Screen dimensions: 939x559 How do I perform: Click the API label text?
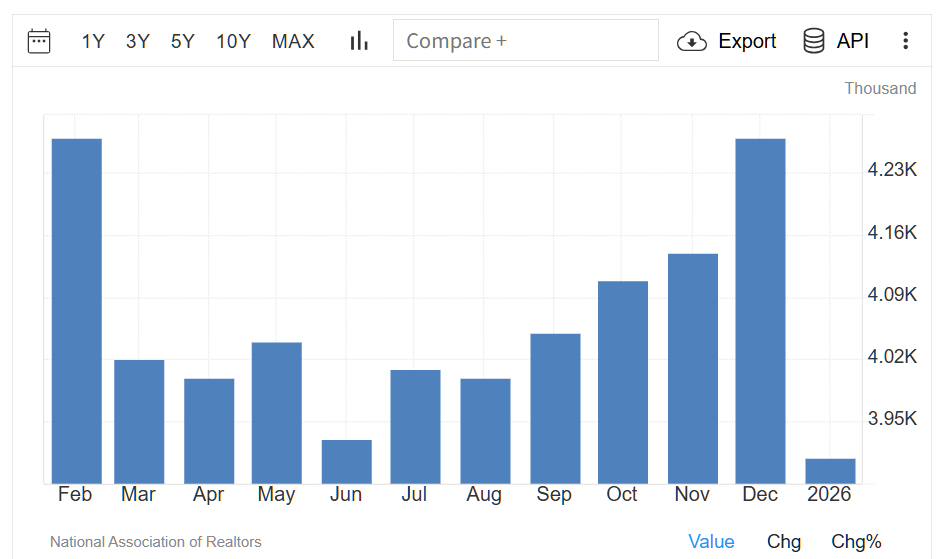853,41
